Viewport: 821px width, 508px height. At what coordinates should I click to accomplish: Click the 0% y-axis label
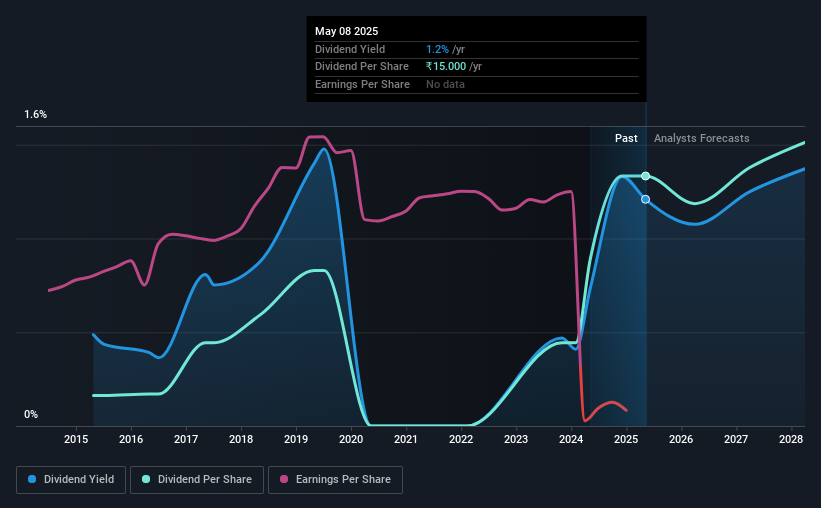[x=31, y=414]
